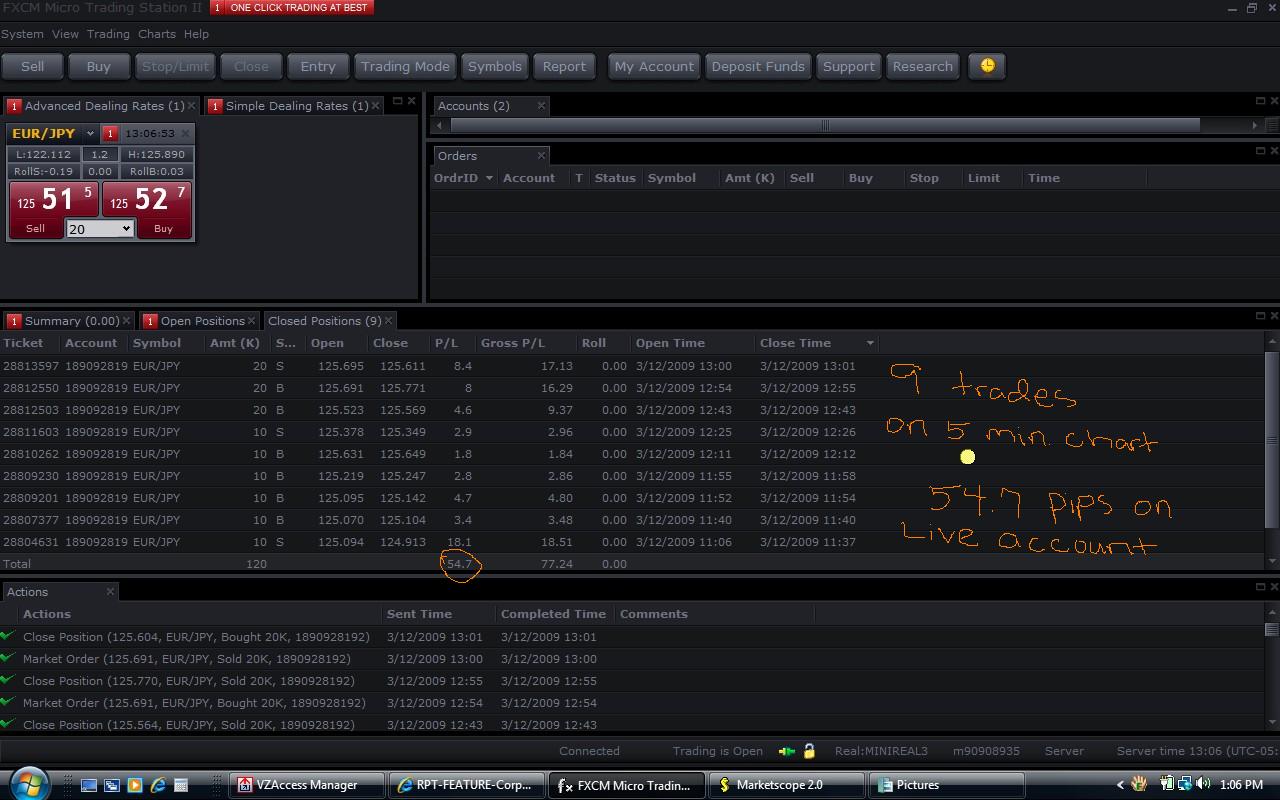
Task: Click the red one-click icon beside EUR/JPY
Action: pos(110,133)
